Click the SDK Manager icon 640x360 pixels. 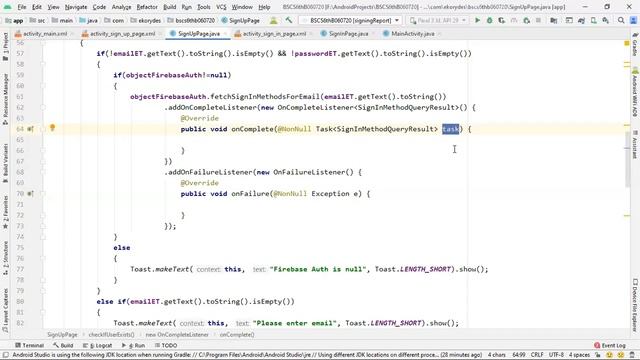pos(606,20)
